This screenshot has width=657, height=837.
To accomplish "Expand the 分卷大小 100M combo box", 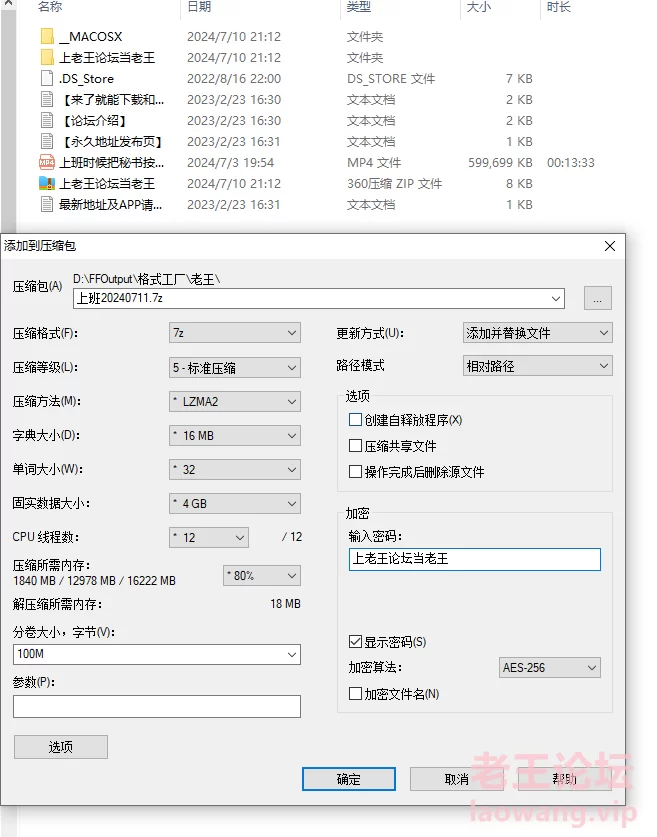I will pos(292,654).
